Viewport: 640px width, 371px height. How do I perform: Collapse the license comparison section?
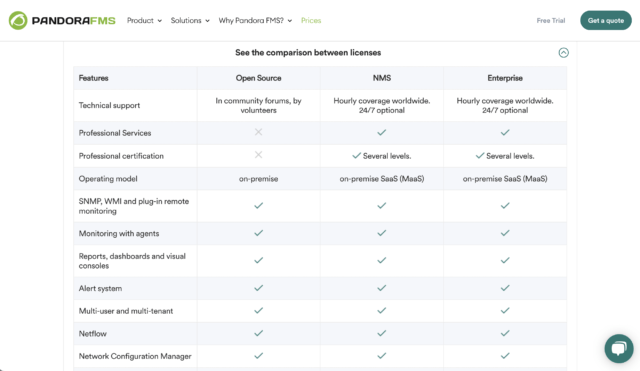563,53
